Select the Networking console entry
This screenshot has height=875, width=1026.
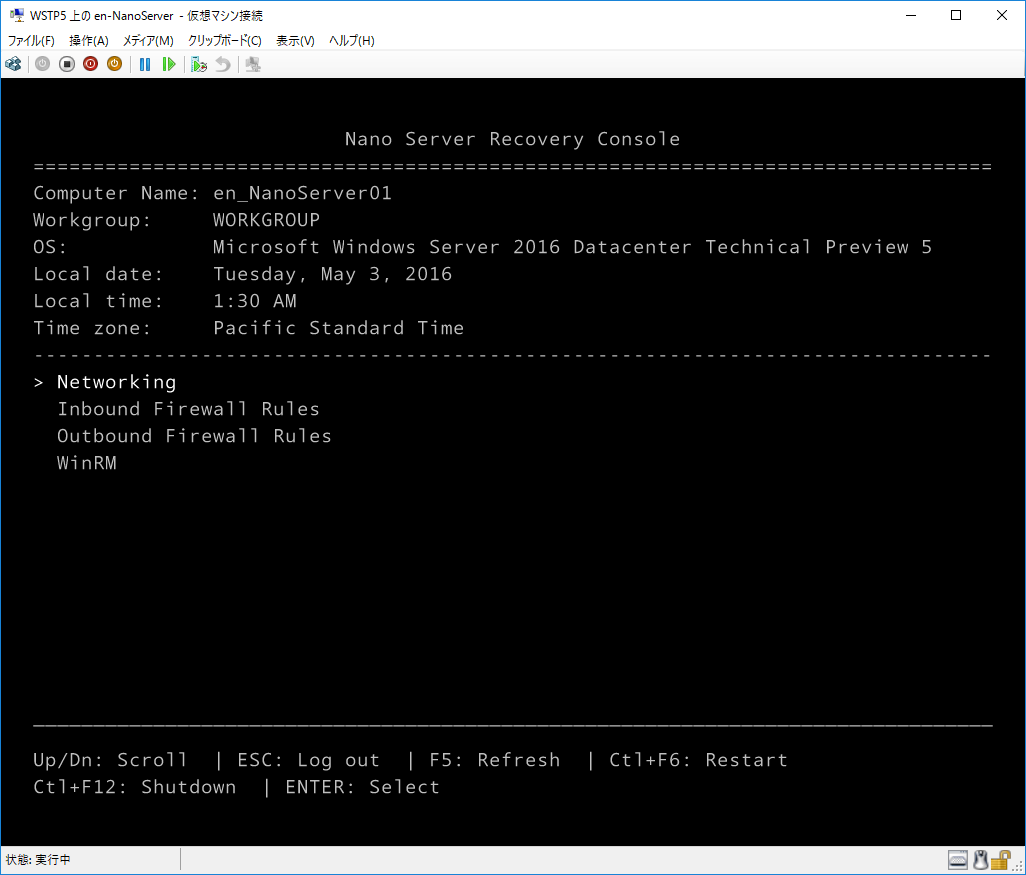[x=116, y=382]
